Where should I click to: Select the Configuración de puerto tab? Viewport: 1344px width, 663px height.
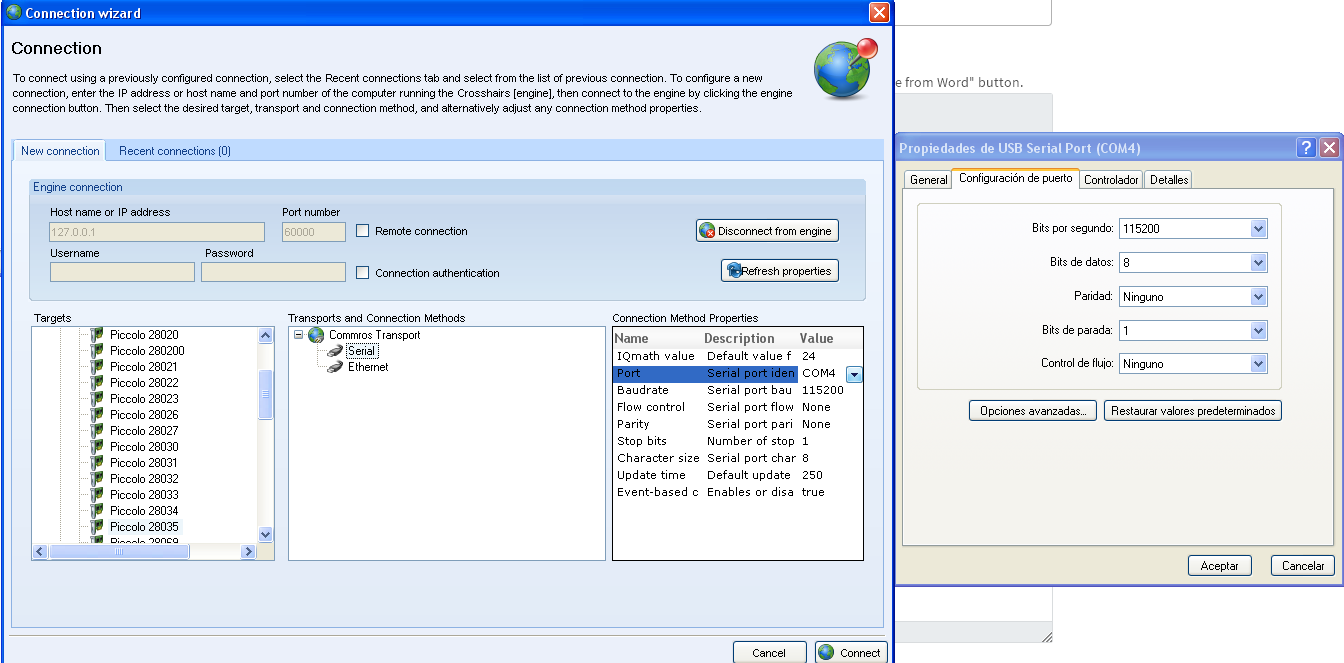1015,178
